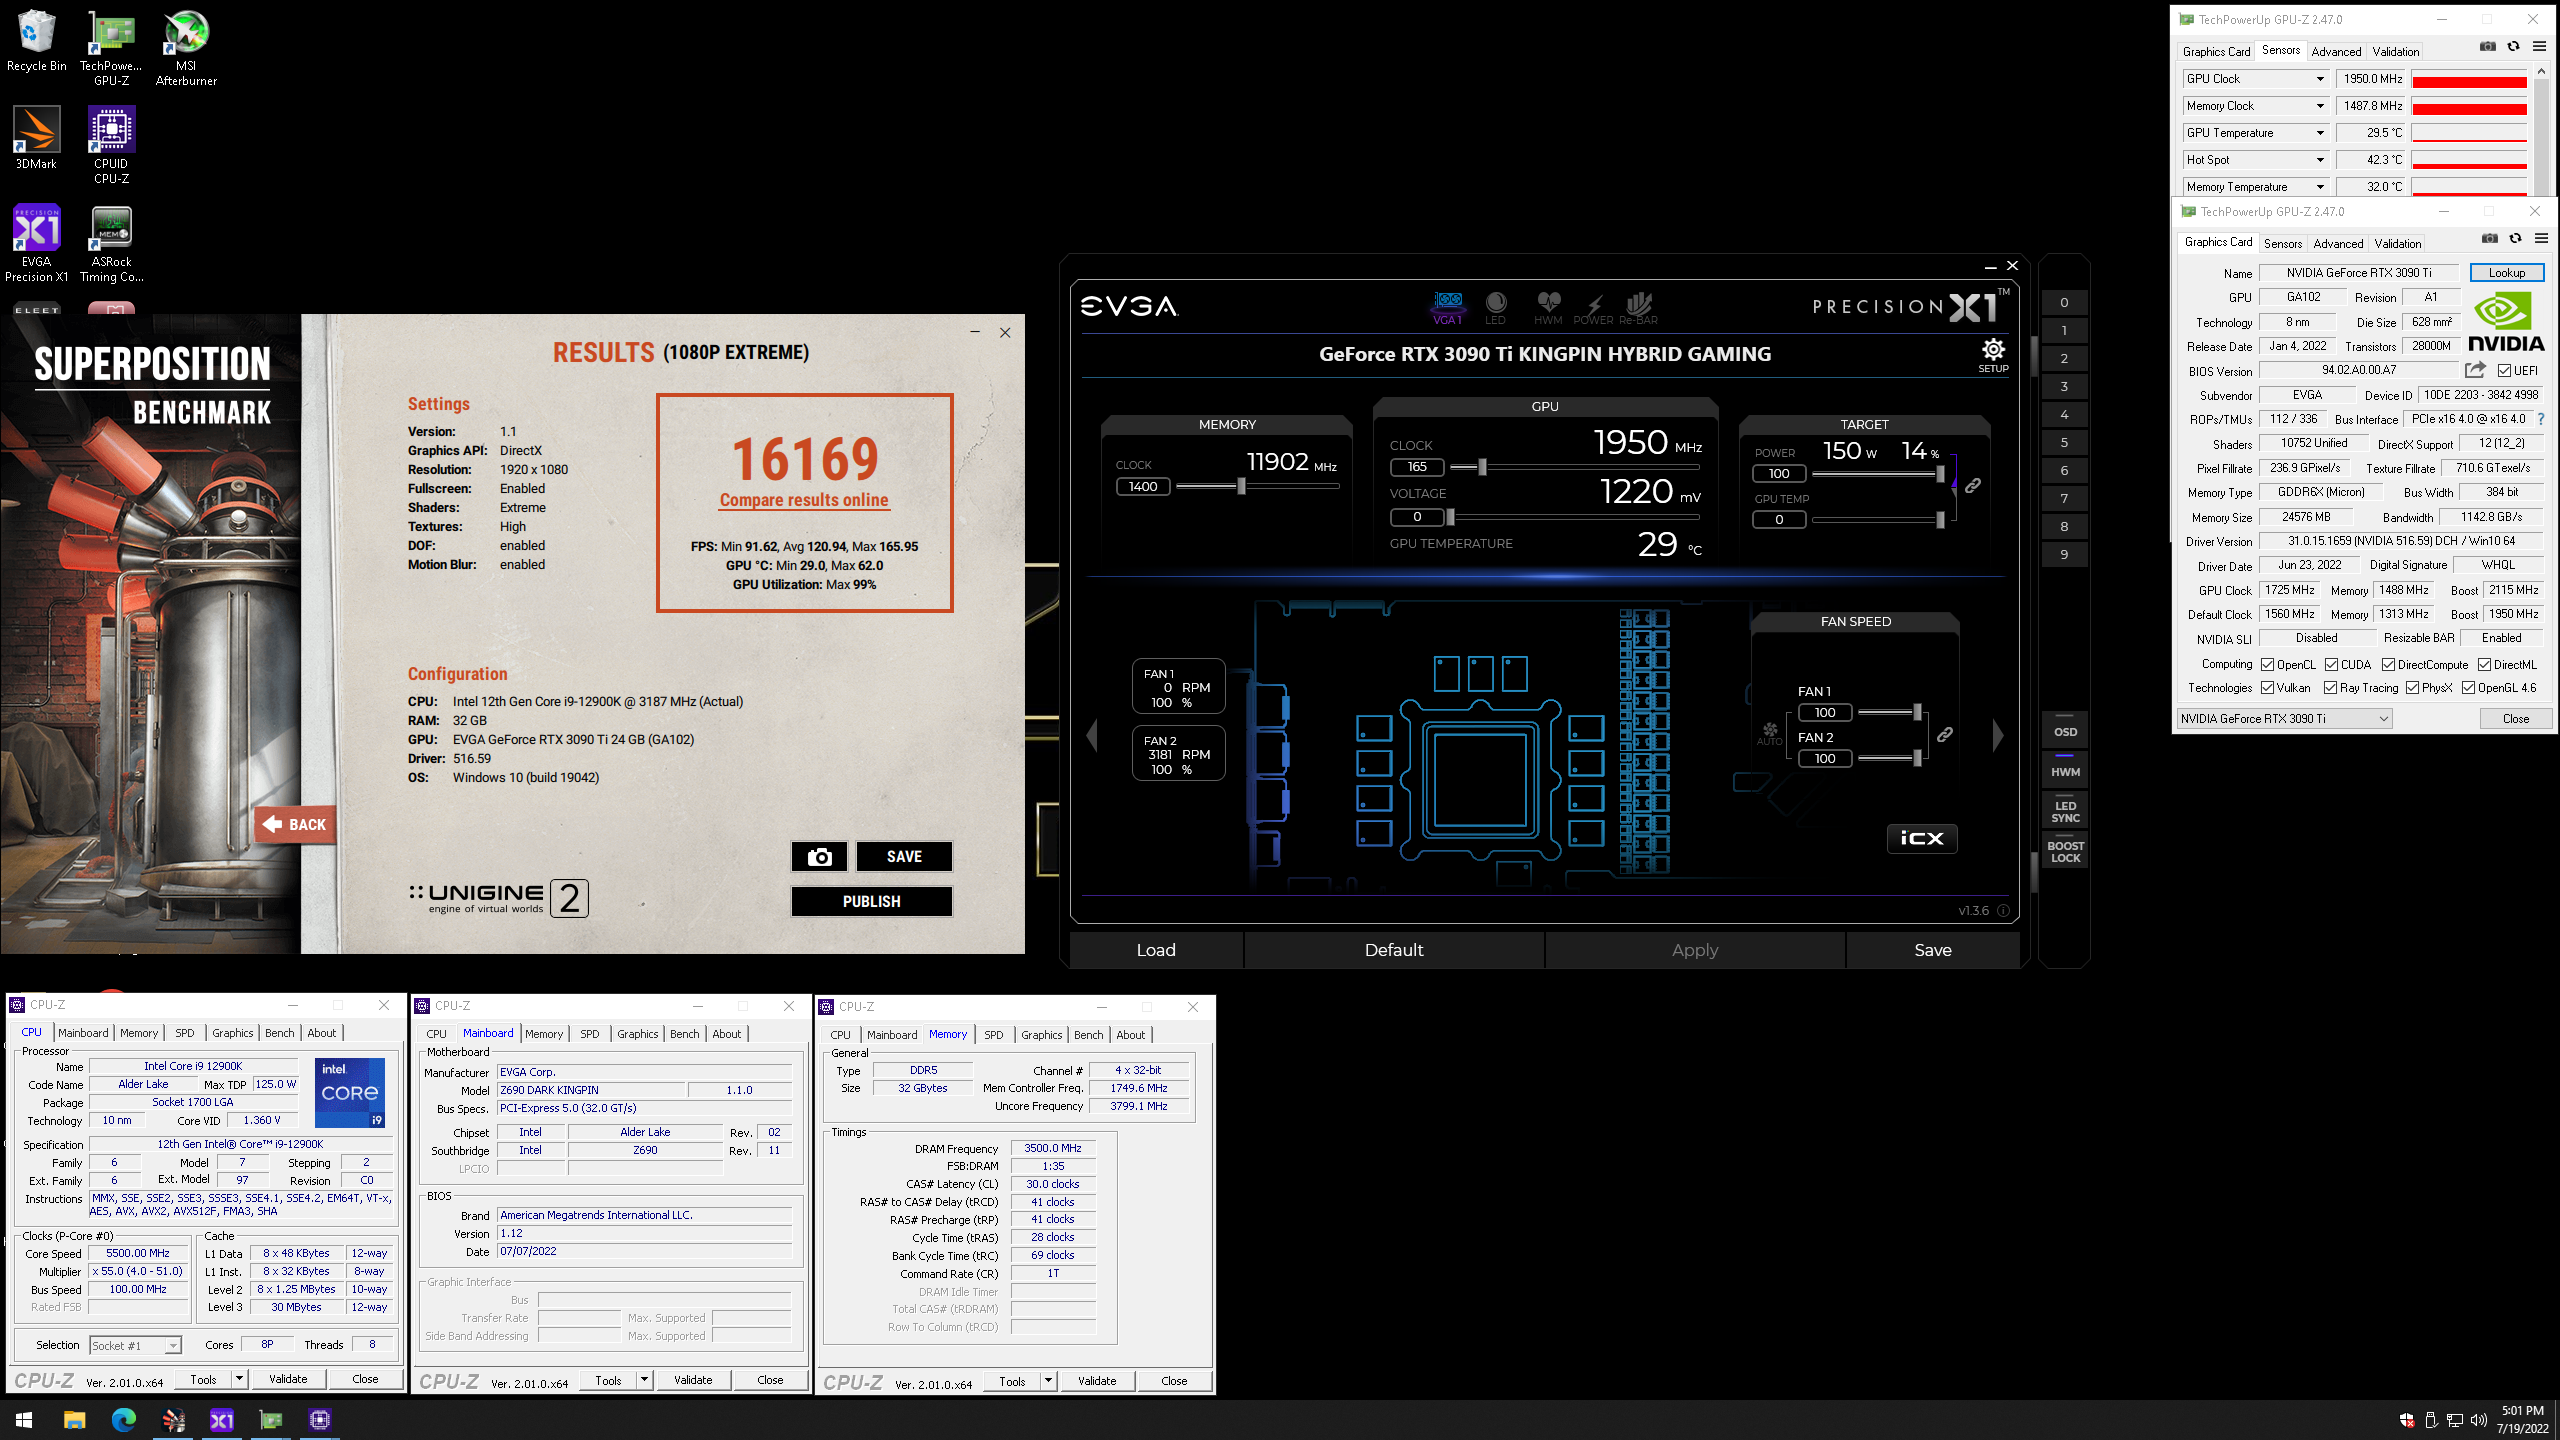Click the BIOS share/export icon in GPU-Z

point(2475,370)
